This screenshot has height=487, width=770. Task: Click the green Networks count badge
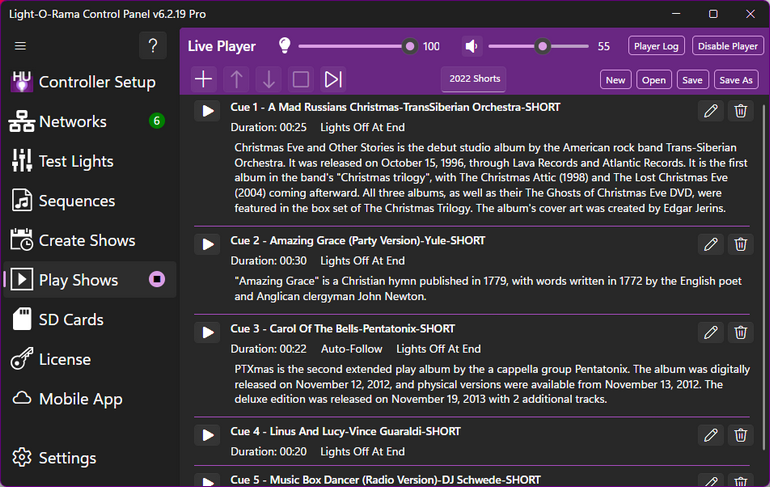157,121
